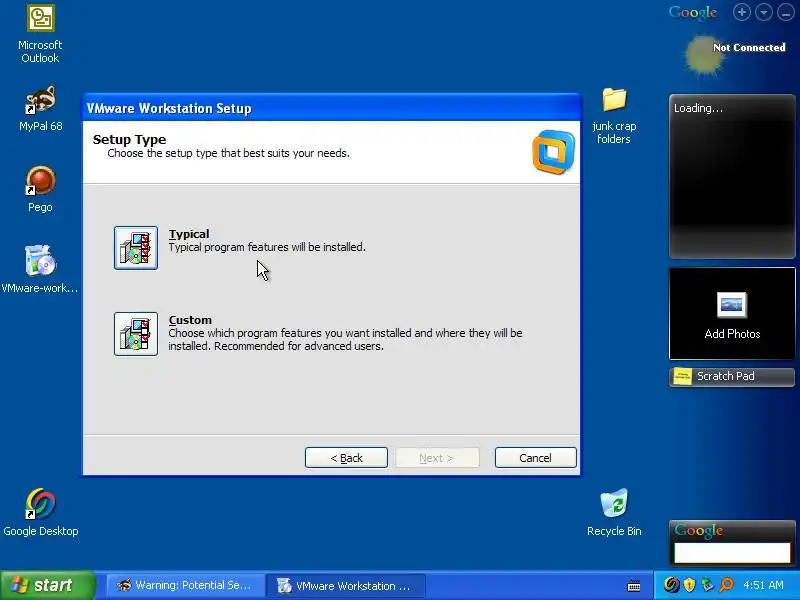The height and width of the screenshot is (600, 800).
Task: Click the Google logo atop sidebar
Action: click(693, 13)
